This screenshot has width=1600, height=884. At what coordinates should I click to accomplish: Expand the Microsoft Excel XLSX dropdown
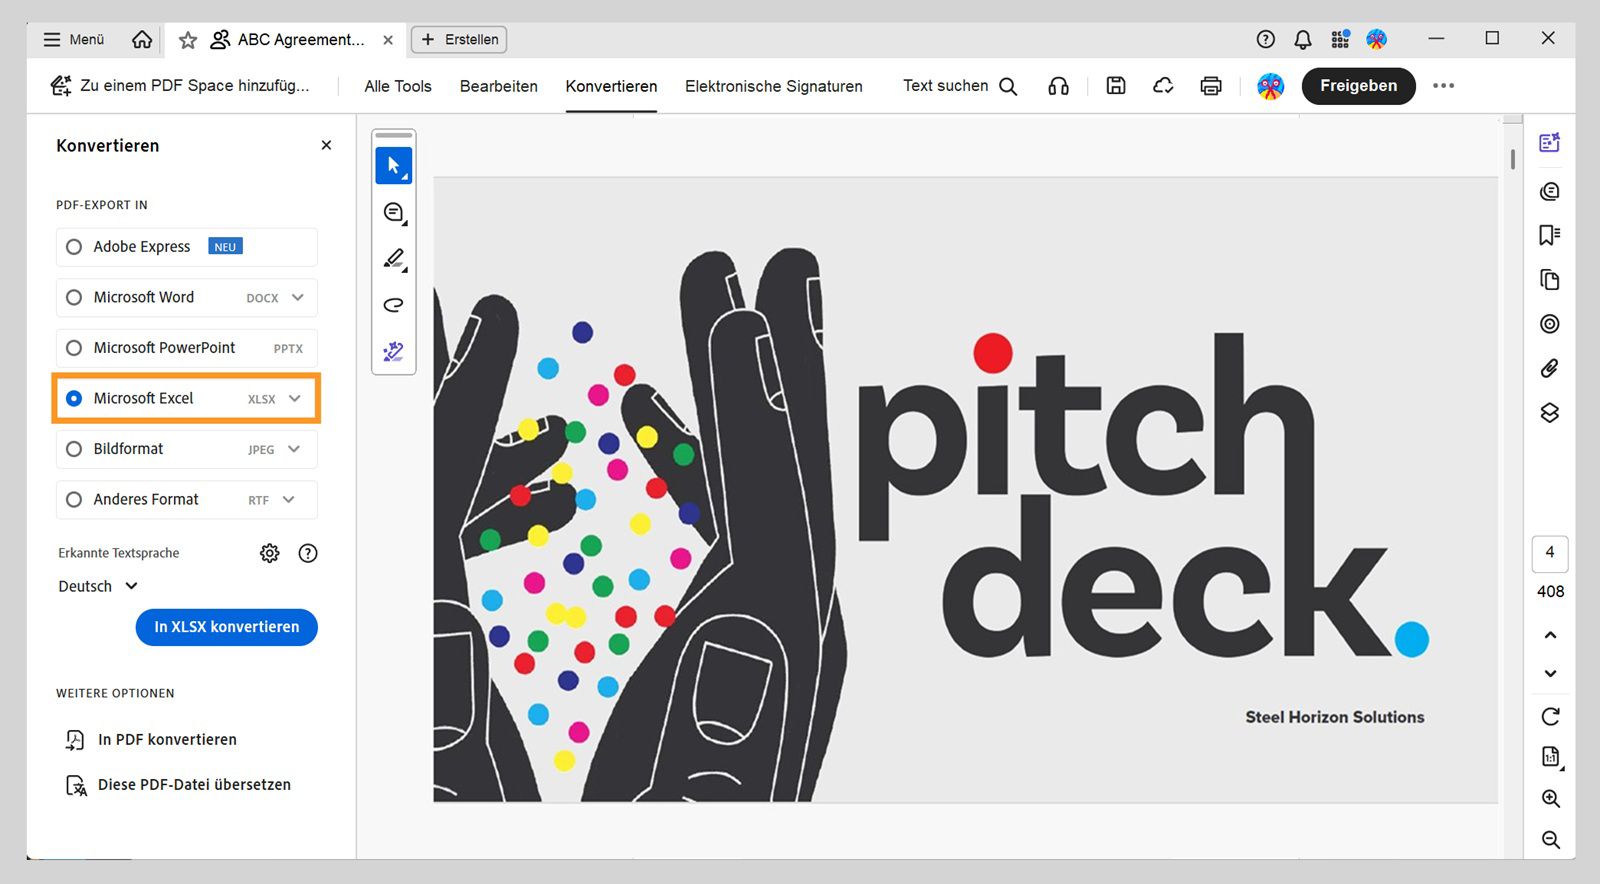(x=294, y=398)
